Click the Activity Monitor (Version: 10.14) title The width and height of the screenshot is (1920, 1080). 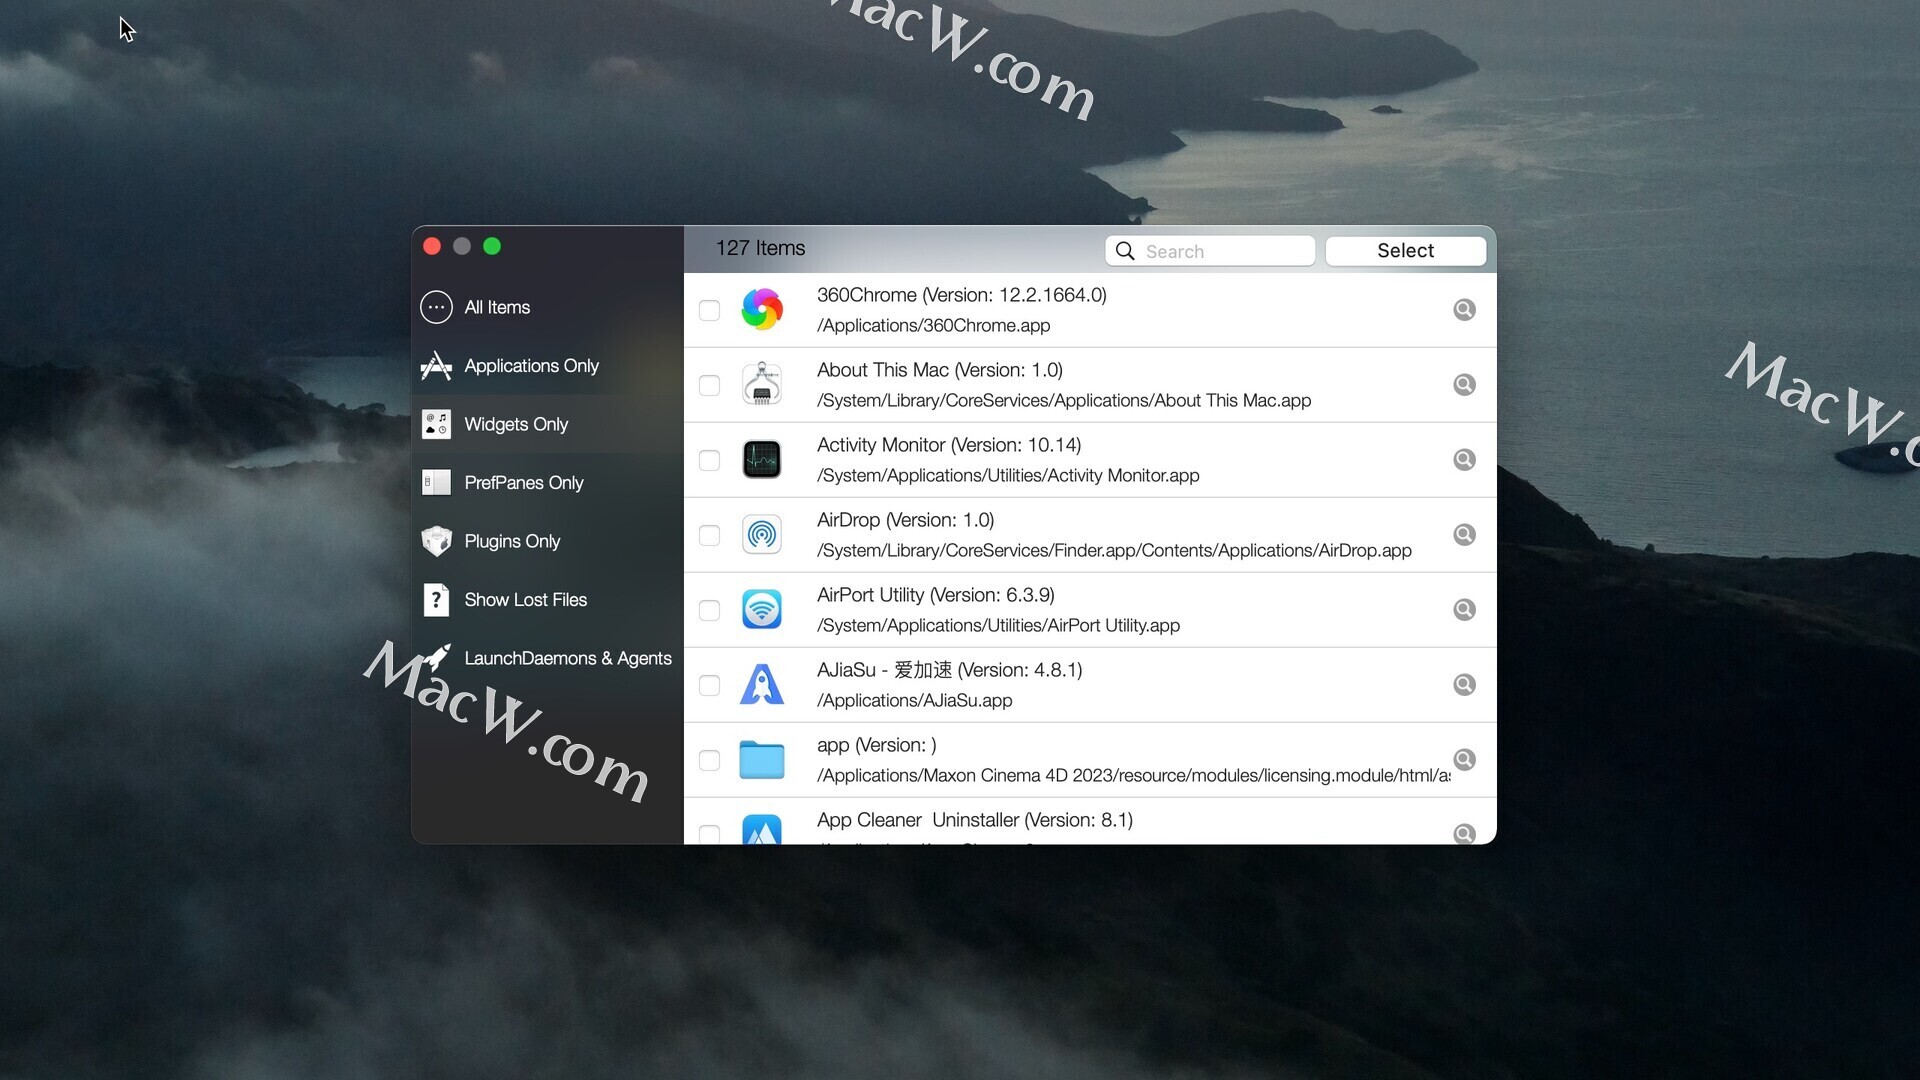[949, 445]
